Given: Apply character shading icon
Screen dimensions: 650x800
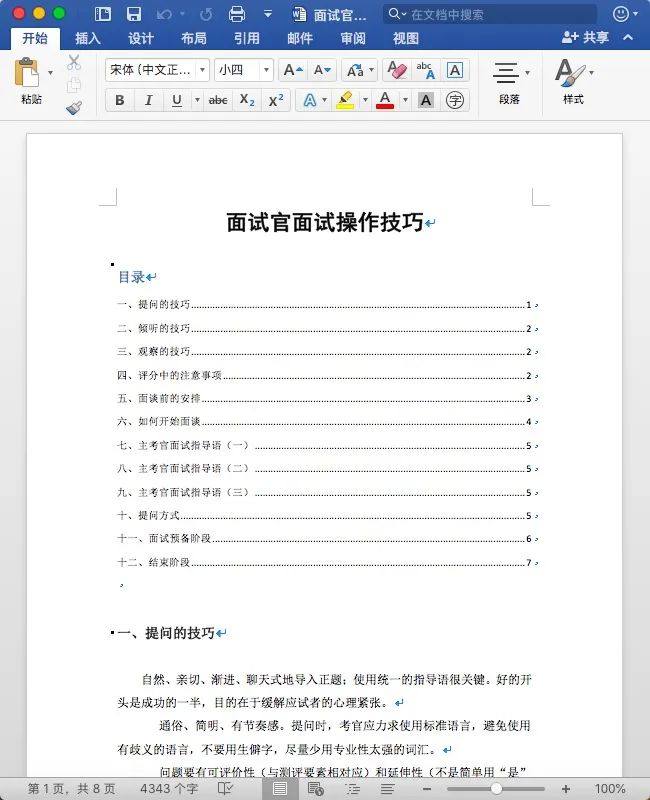Looking at the screenshot, I should click(426, 100).
